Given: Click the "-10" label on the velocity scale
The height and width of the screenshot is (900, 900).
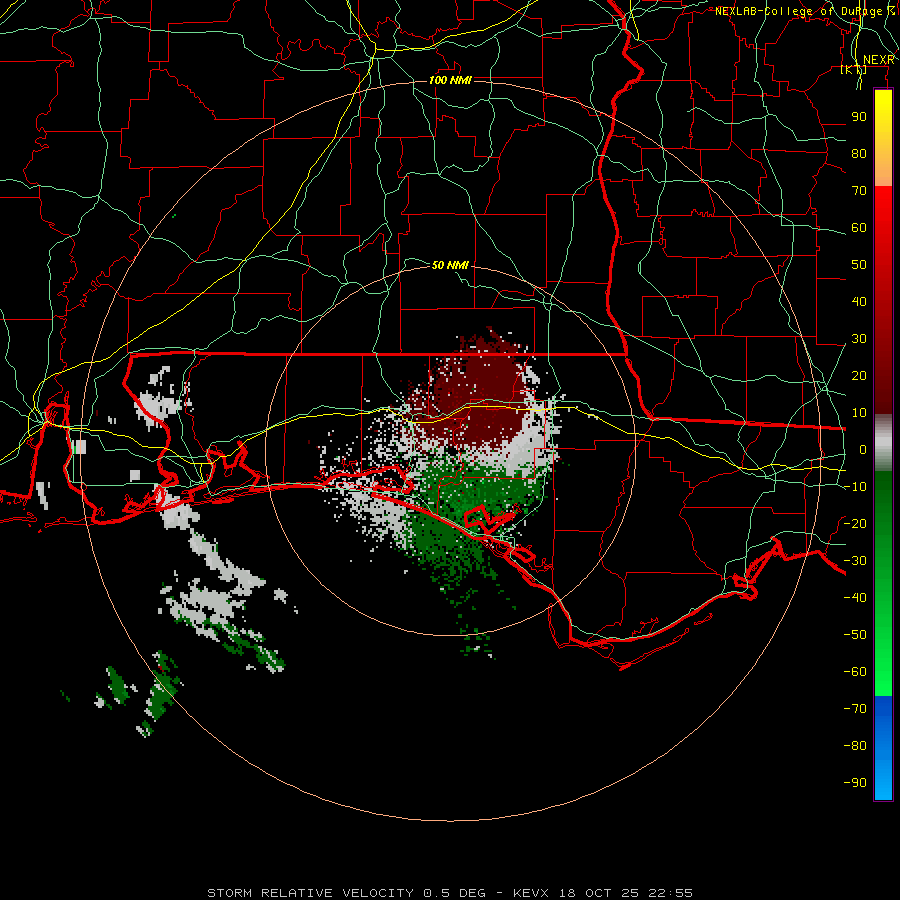Looking at the screenshot, I should (855, 487).
